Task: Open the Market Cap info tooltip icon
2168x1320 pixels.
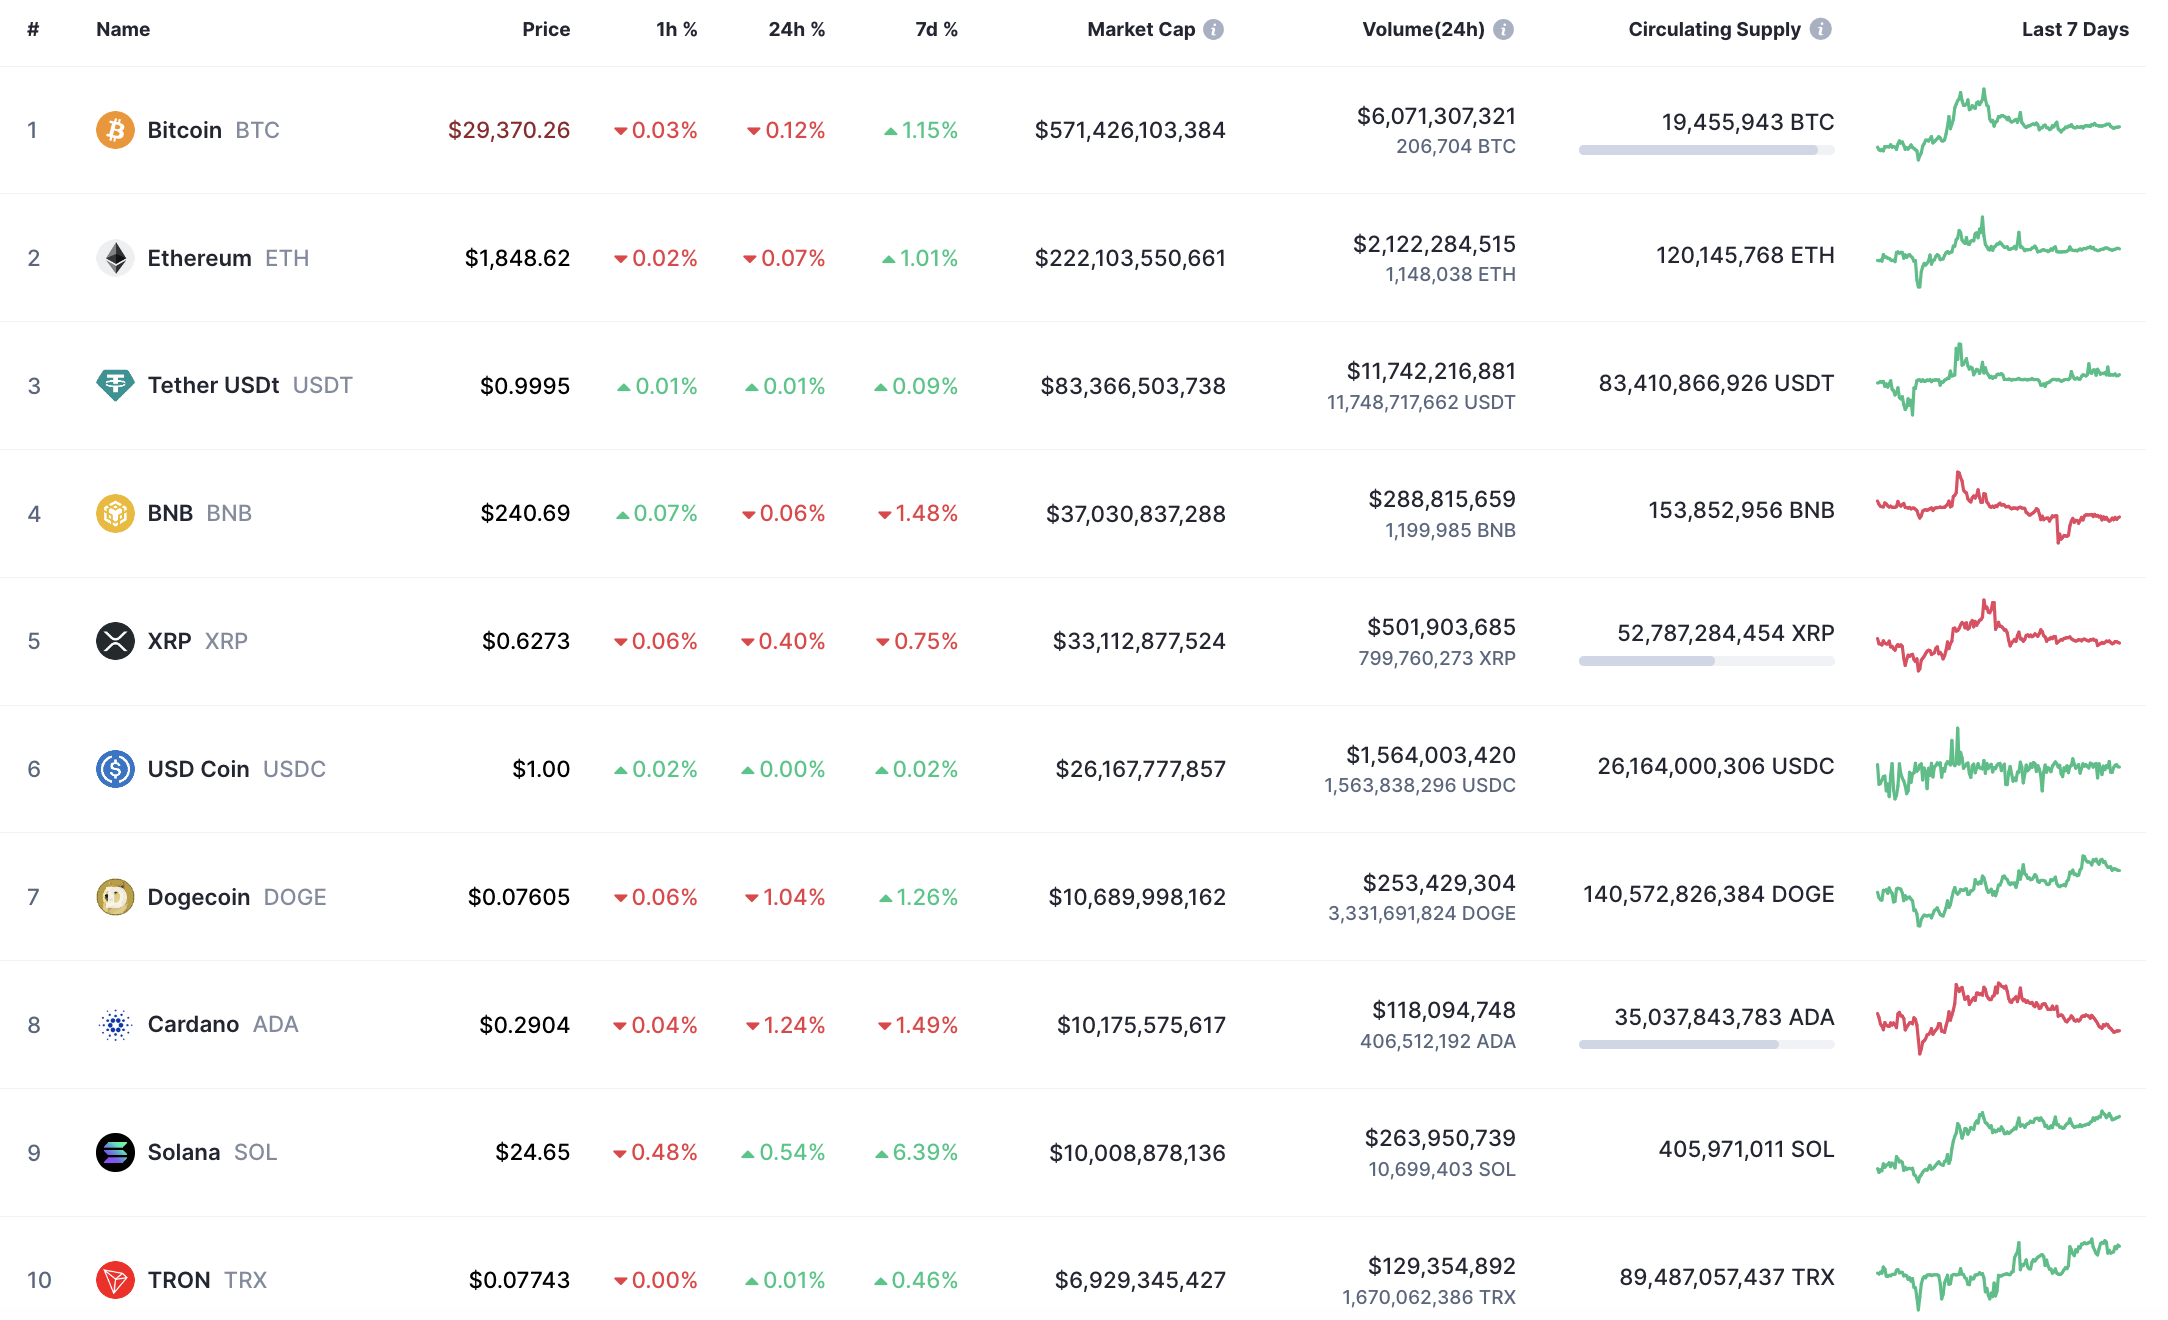Action: click(1213, 29)
